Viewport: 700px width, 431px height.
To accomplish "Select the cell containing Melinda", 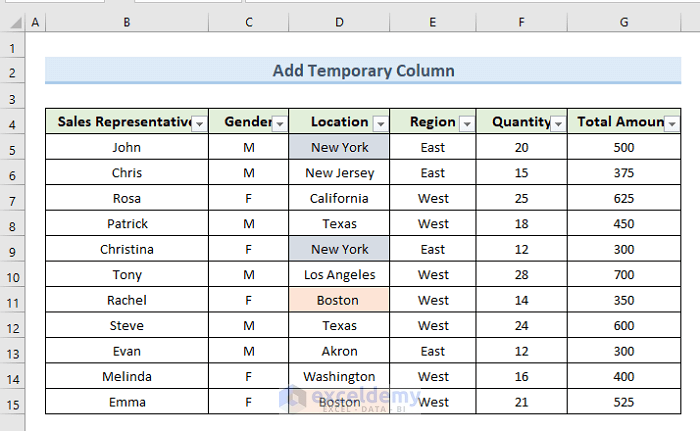I will point(127,376).
